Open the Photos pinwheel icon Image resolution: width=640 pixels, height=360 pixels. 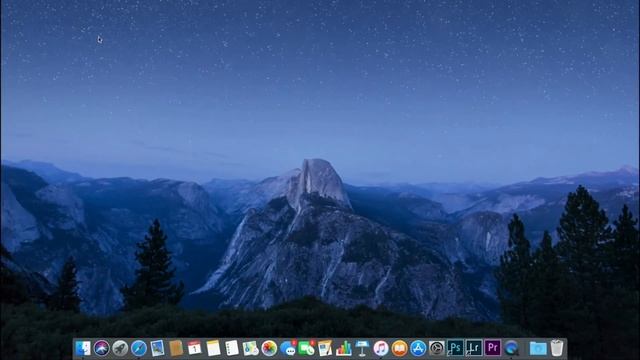[x=269, y=348]
